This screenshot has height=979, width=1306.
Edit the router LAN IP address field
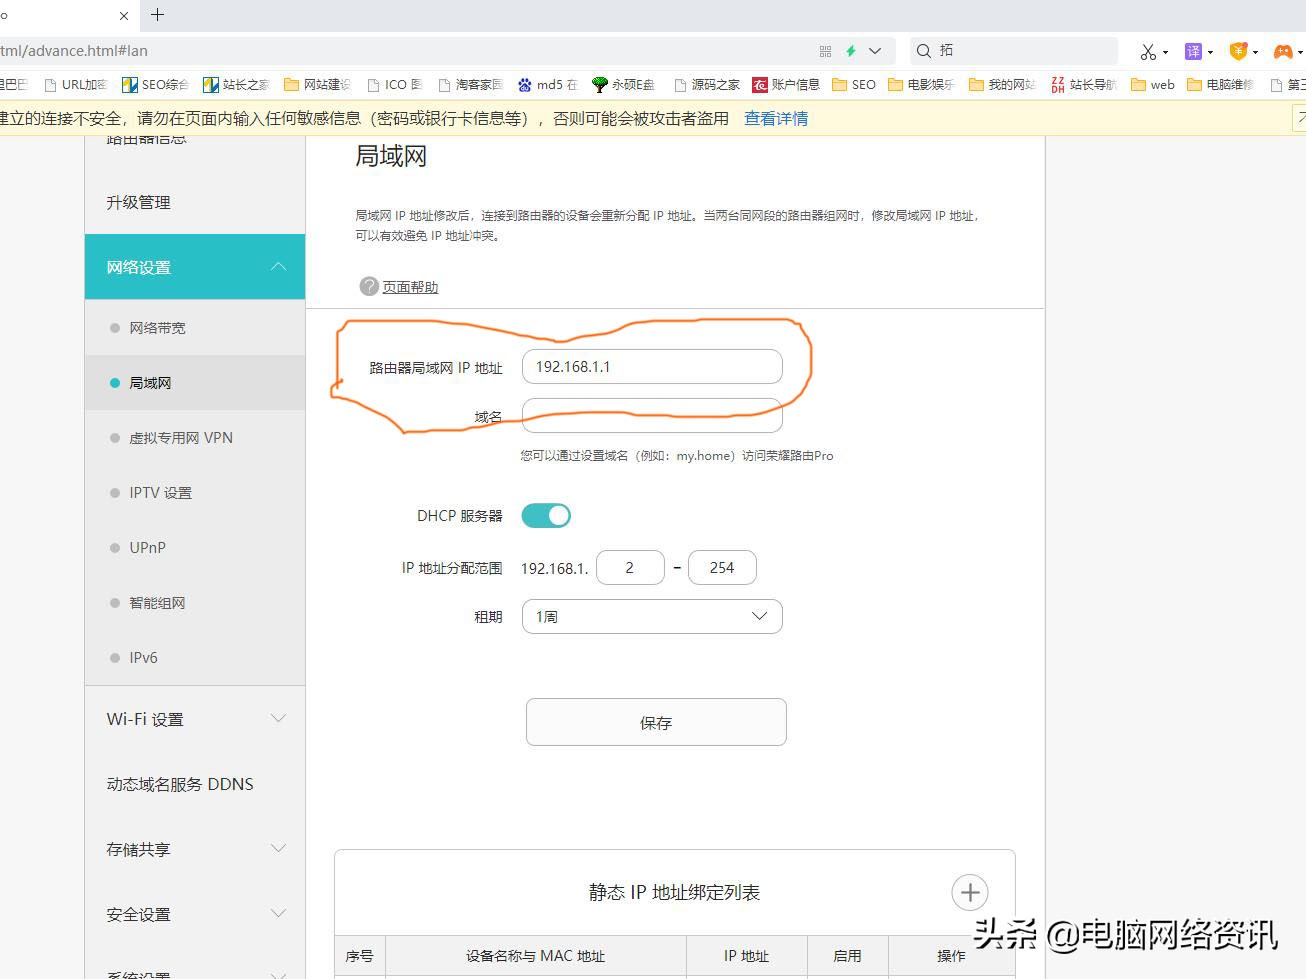point(651,367)
